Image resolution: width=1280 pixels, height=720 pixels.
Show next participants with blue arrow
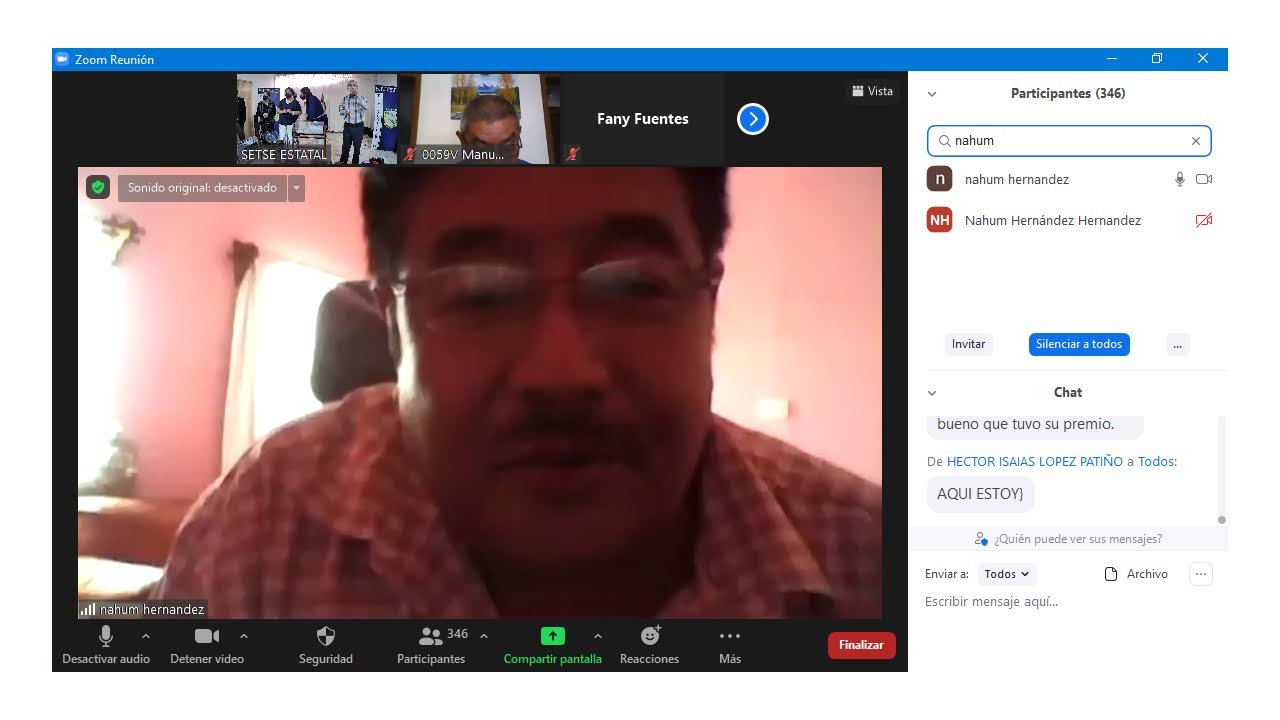click(753, 119)
